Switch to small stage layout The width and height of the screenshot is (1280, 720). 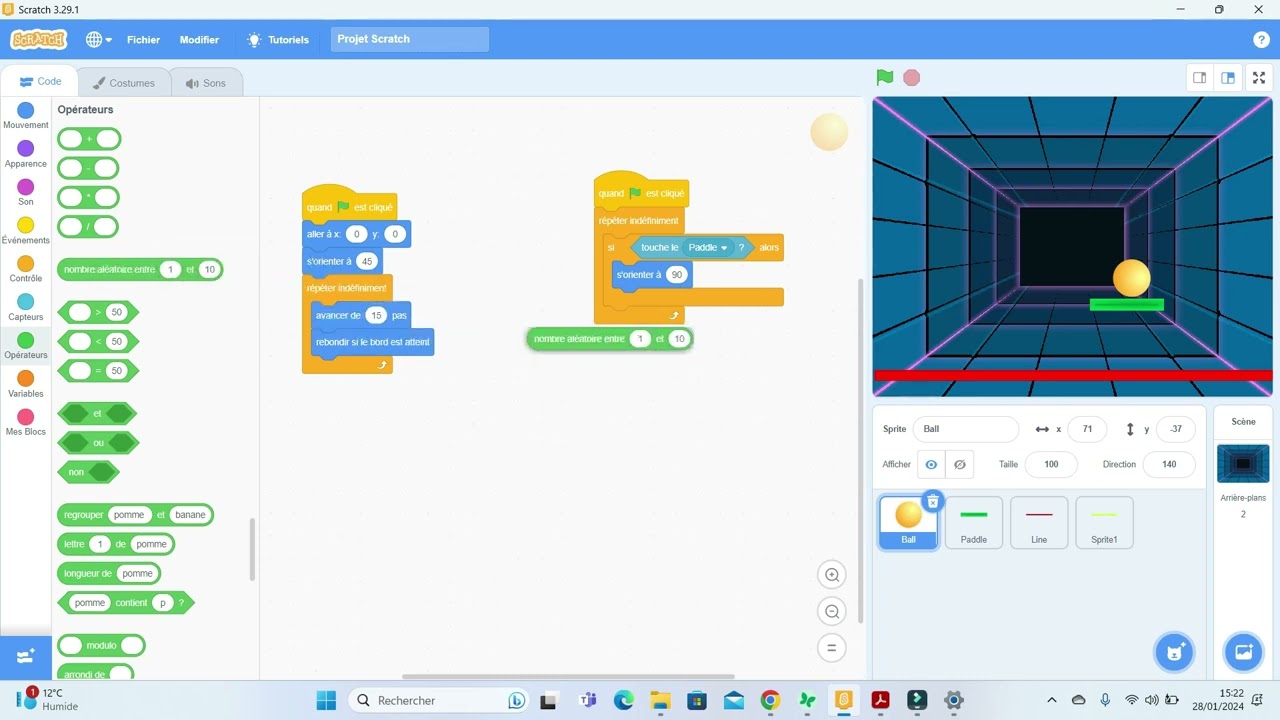click(x=1199, y=78)
